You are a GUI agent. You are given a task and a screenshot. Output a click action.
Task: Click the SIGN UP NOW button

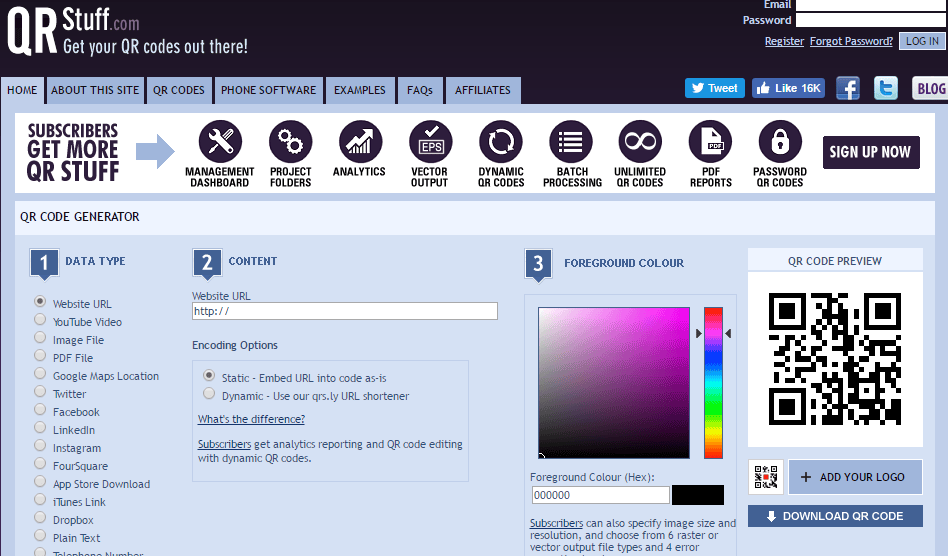click(x=871, y=152)
